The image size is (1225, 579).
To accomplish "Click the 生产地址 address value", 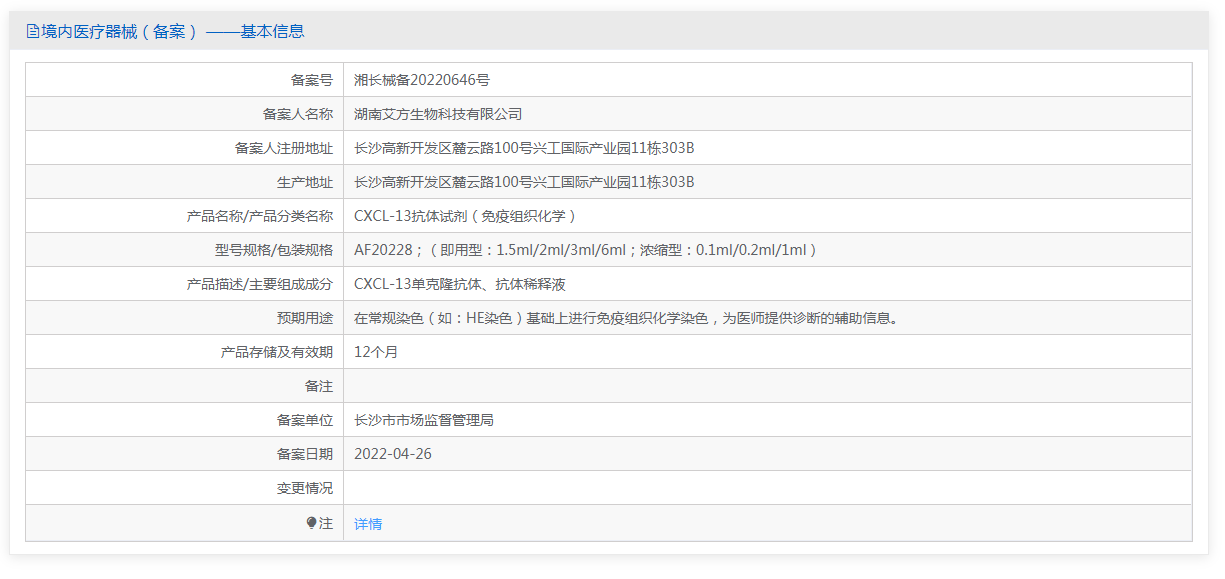I will [x=524, y=182].
